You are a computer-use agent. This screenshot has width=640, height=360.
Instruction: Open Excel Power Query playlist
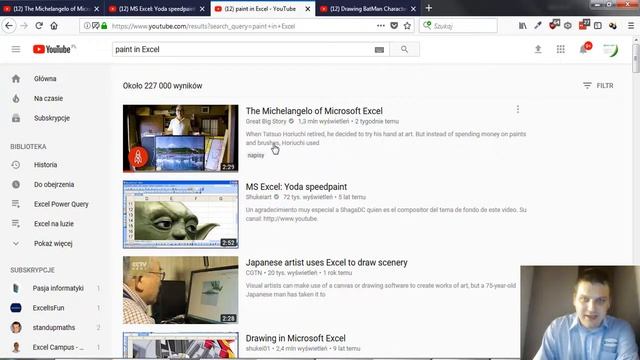coord(61,204)
